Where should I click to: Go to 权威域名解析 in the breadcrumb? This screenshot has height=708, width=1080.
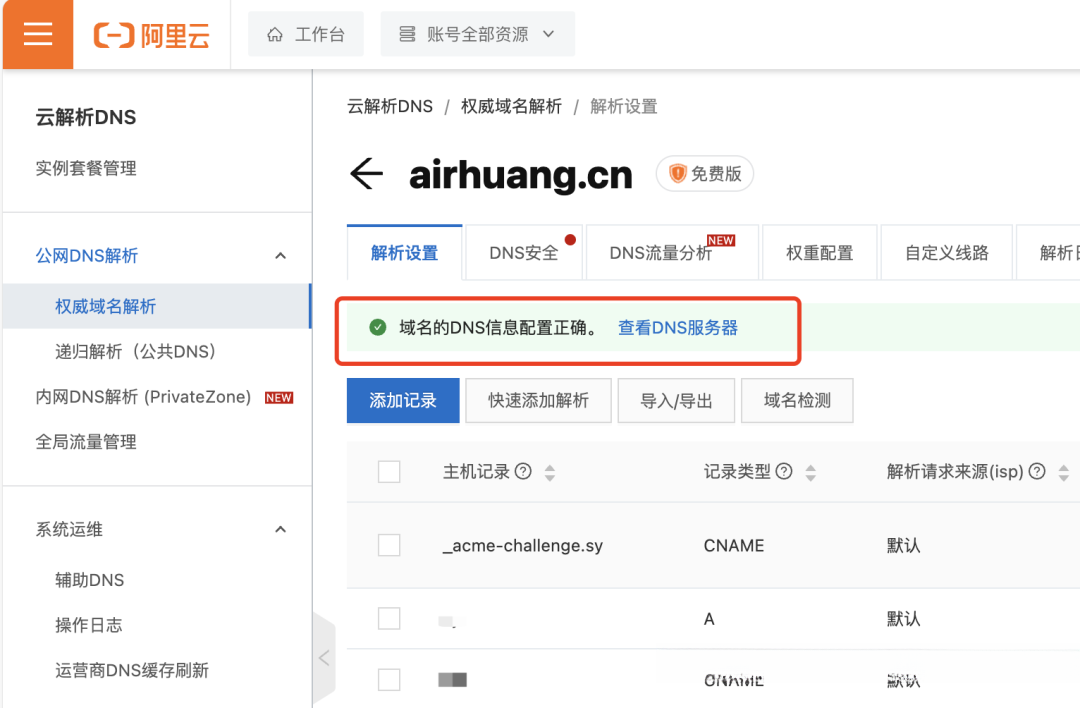pyautogui.click(x=511, y=106)
